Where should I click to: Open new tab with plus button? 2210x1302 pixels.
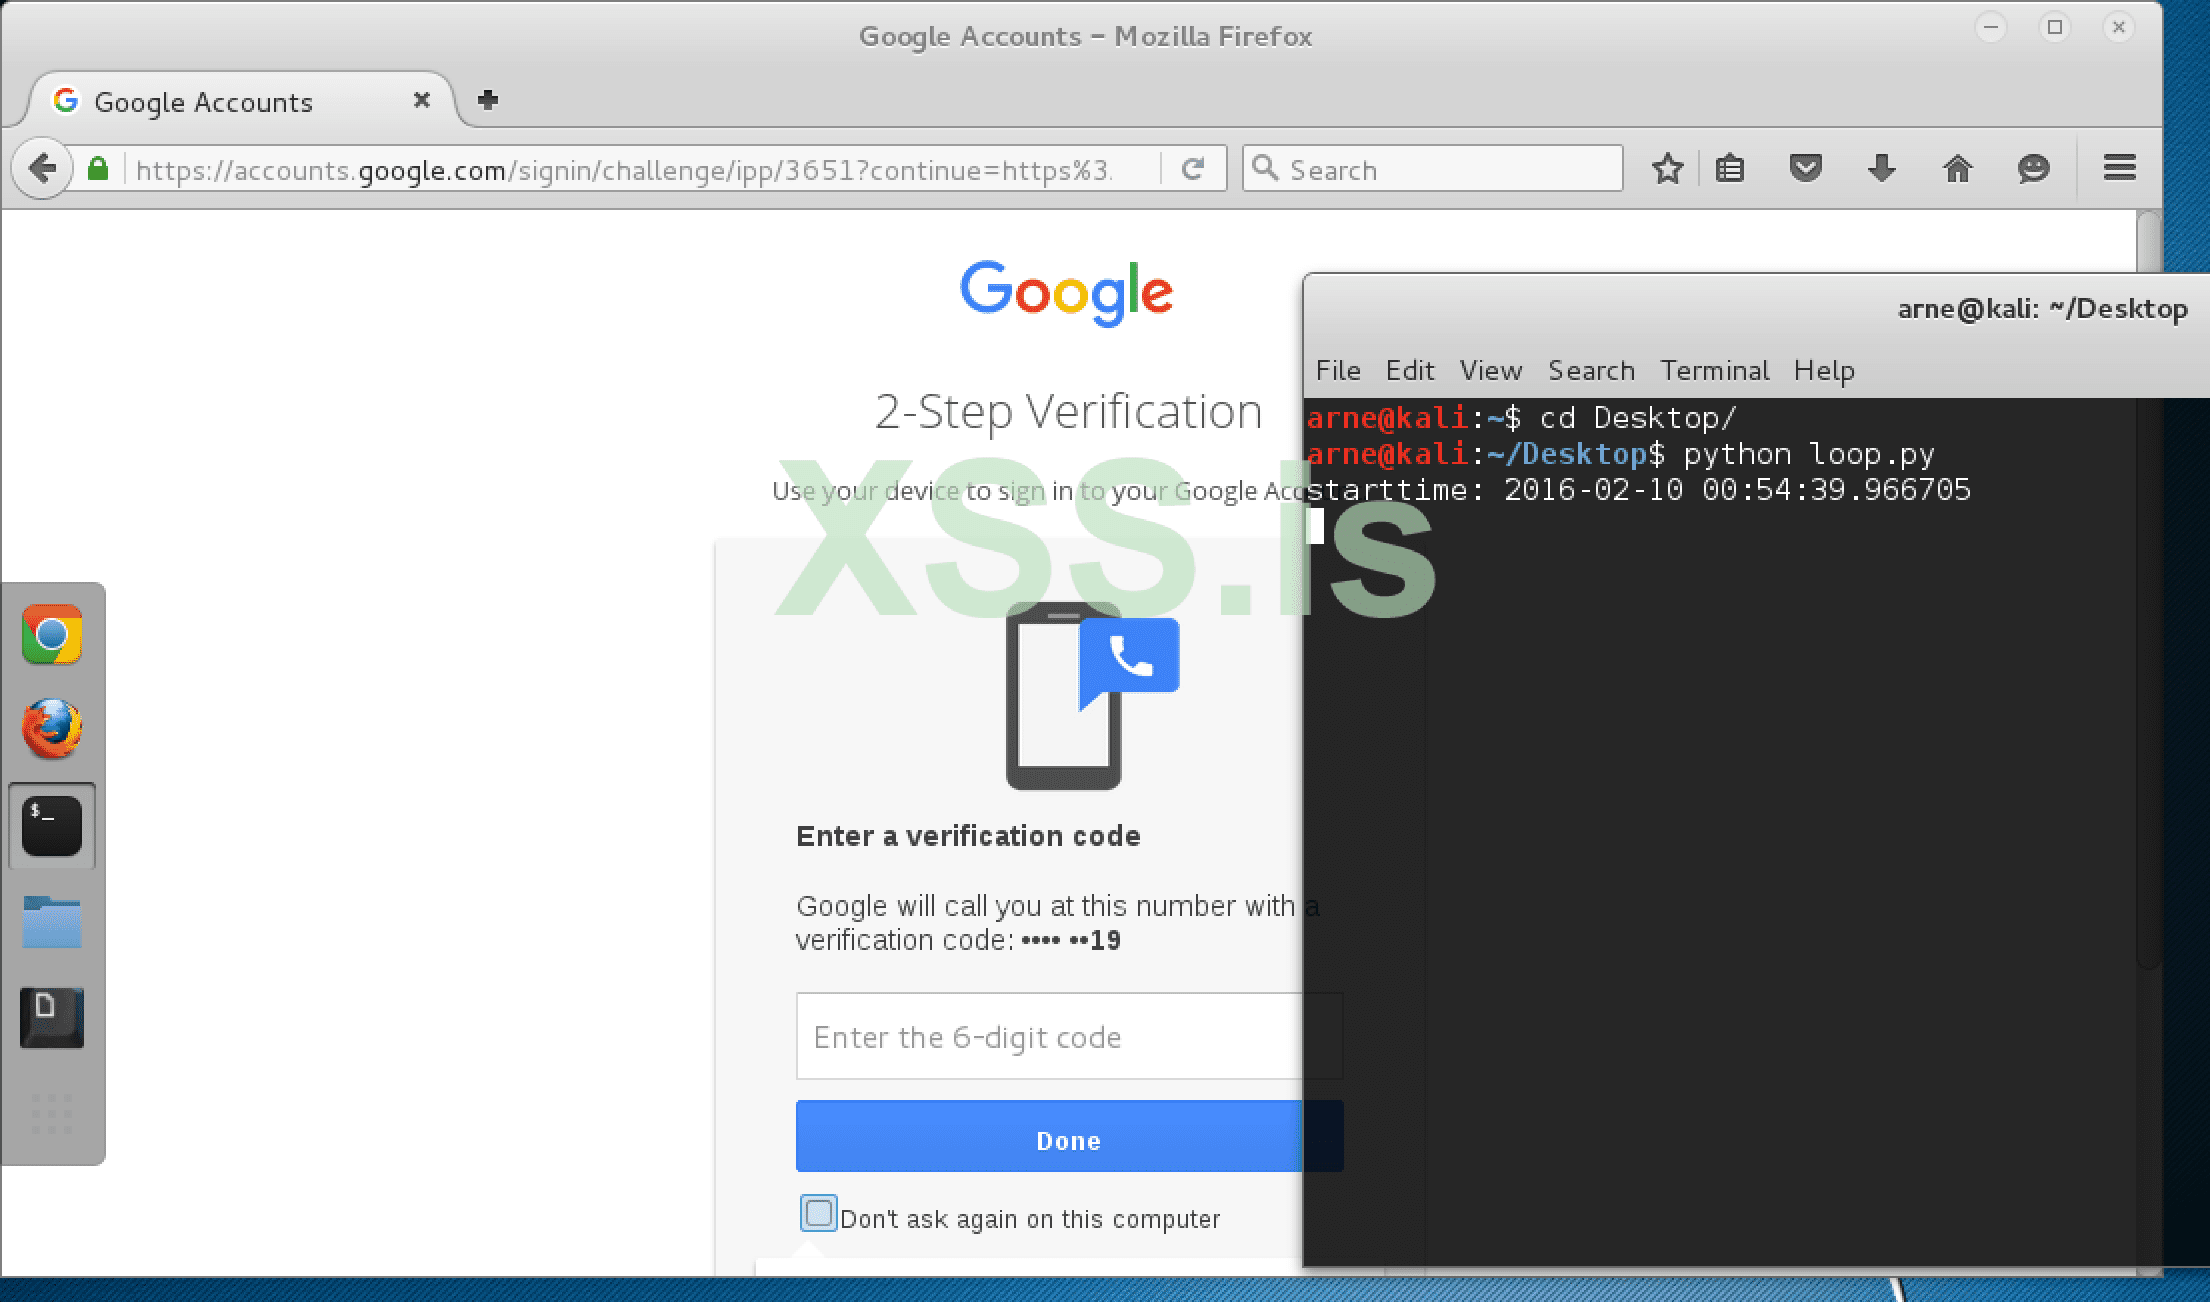click(488, 100)
